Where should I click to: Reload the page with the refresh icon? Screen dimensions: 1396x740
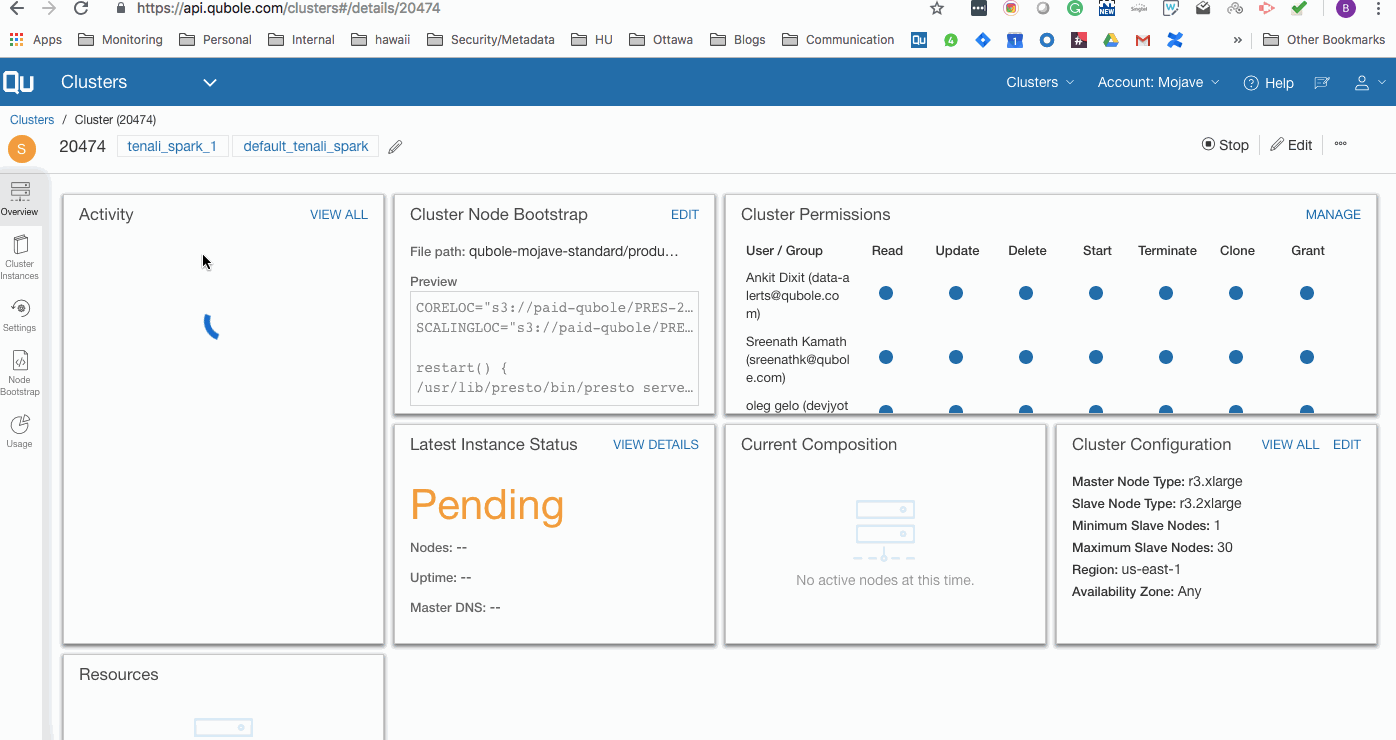[x=82, y=8]
